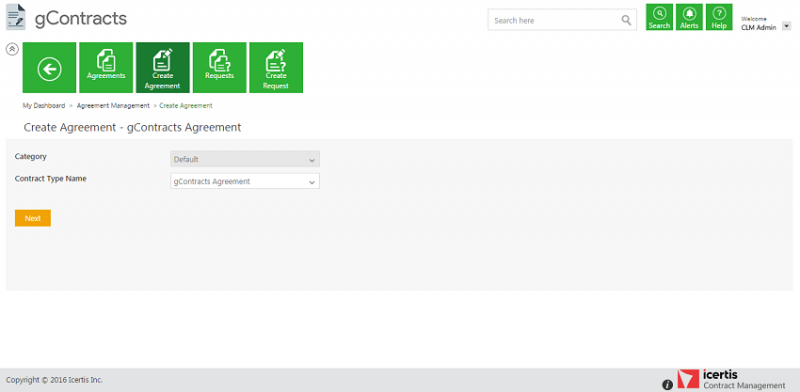Click the Contract Type Name label

(51, 179)
